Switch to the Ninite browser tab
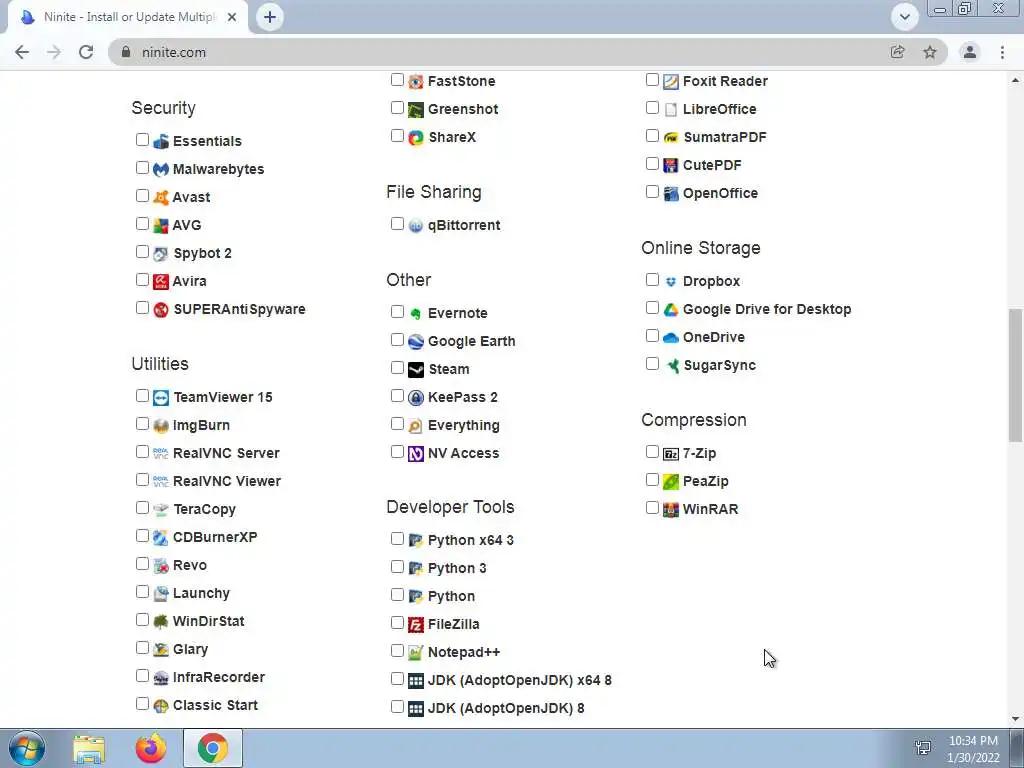 (x=128, y=17)
